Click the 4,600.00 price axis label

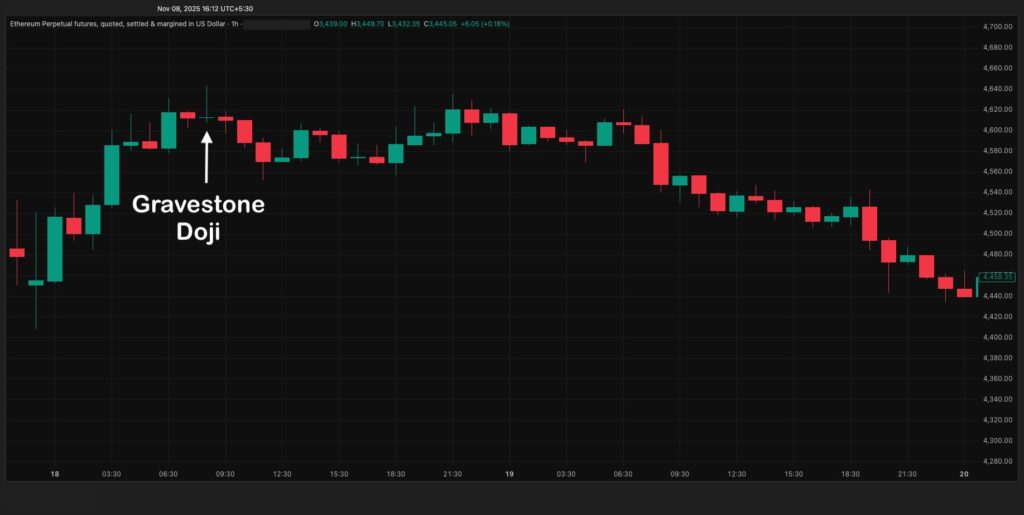tap(997, 130)
